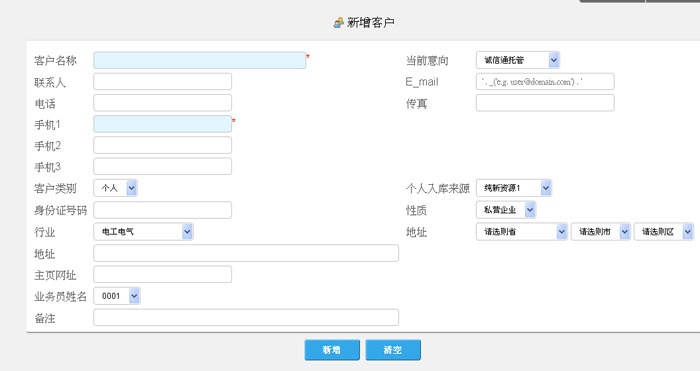Expand the 客户类别 dropdown showing 个人
This screenshot has height=371, width=700.
click(x=116, y=188)
